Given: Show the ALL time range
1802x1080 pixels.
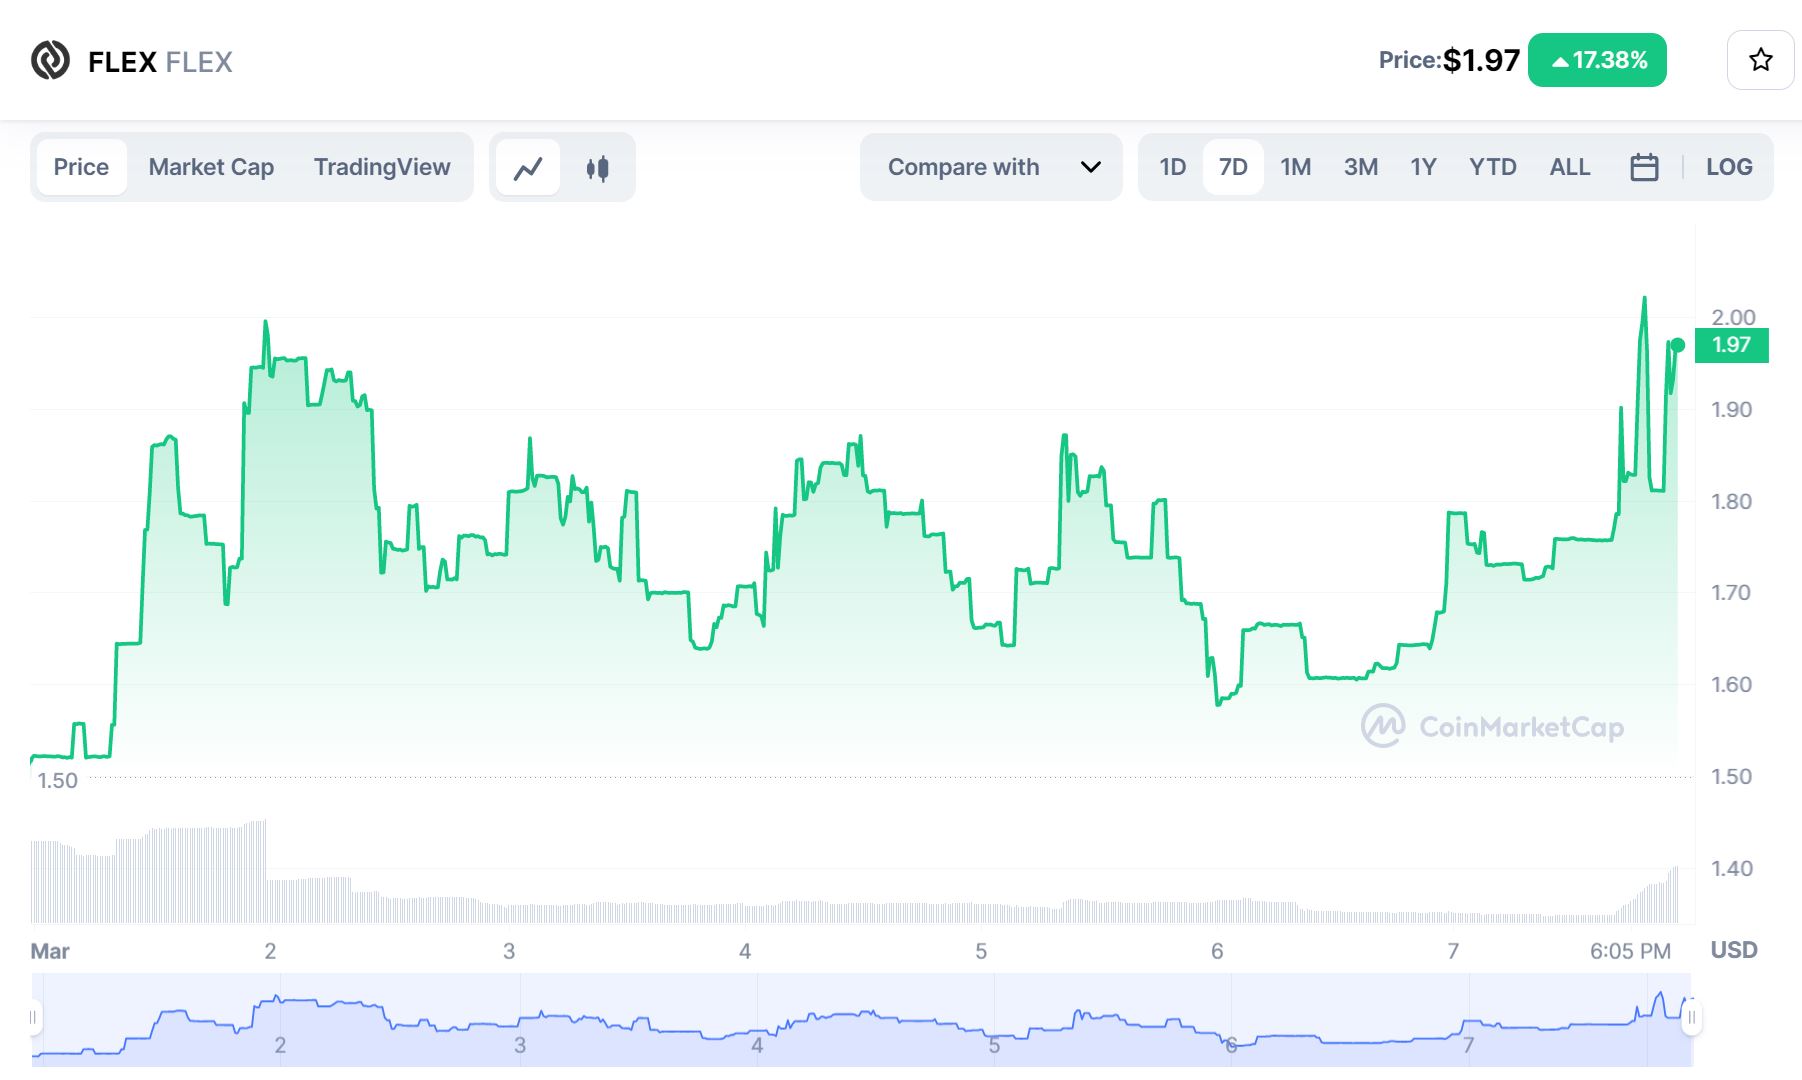Looking at the screenshot, I should pos(1570,167).
